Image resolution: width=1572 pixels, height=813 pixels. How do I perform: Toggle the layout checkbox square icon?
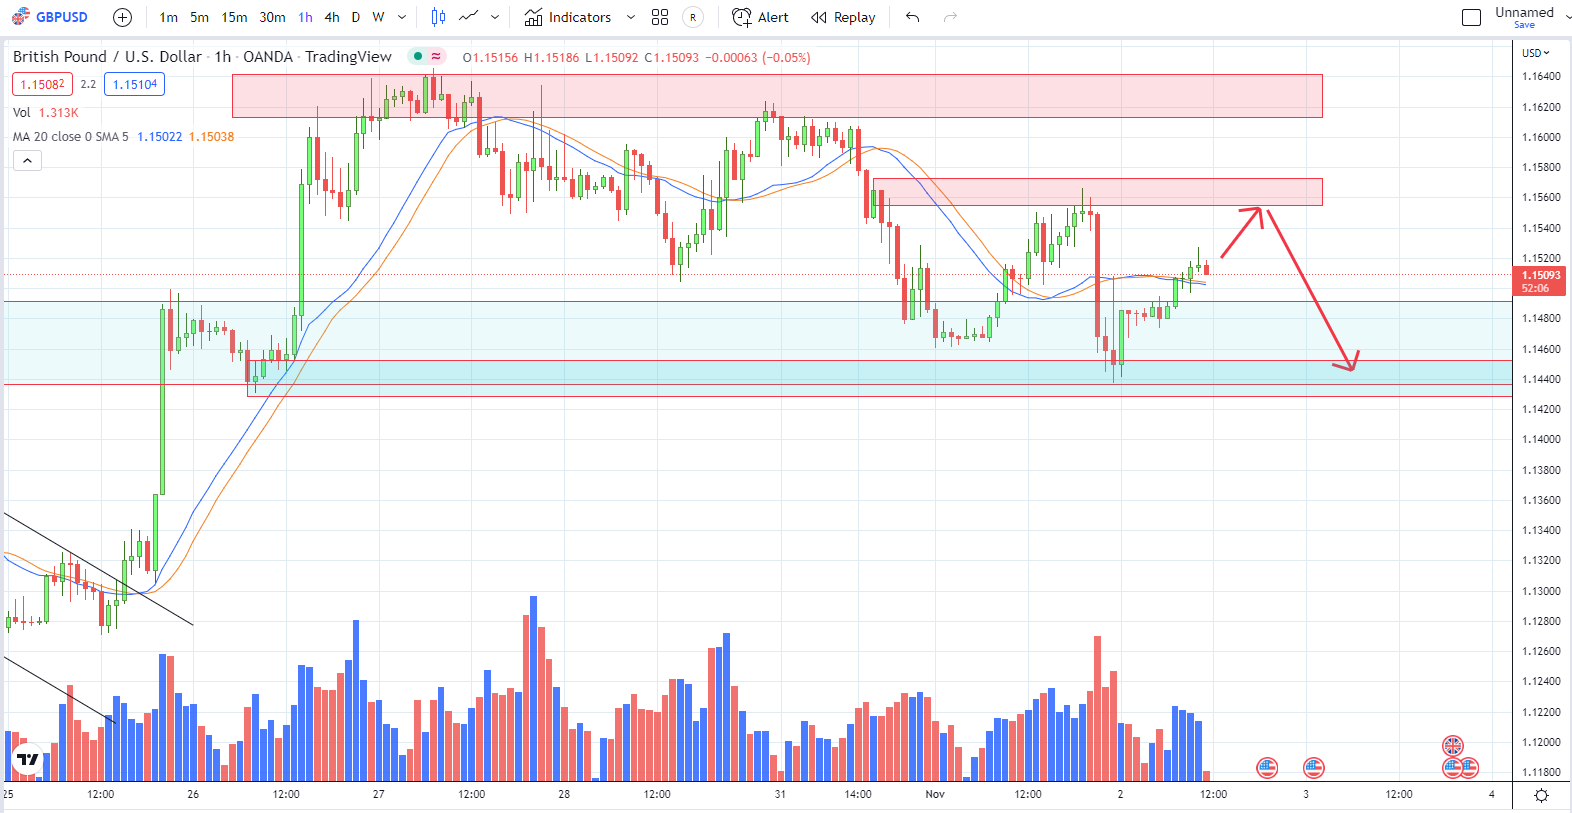coord(1471,17)
